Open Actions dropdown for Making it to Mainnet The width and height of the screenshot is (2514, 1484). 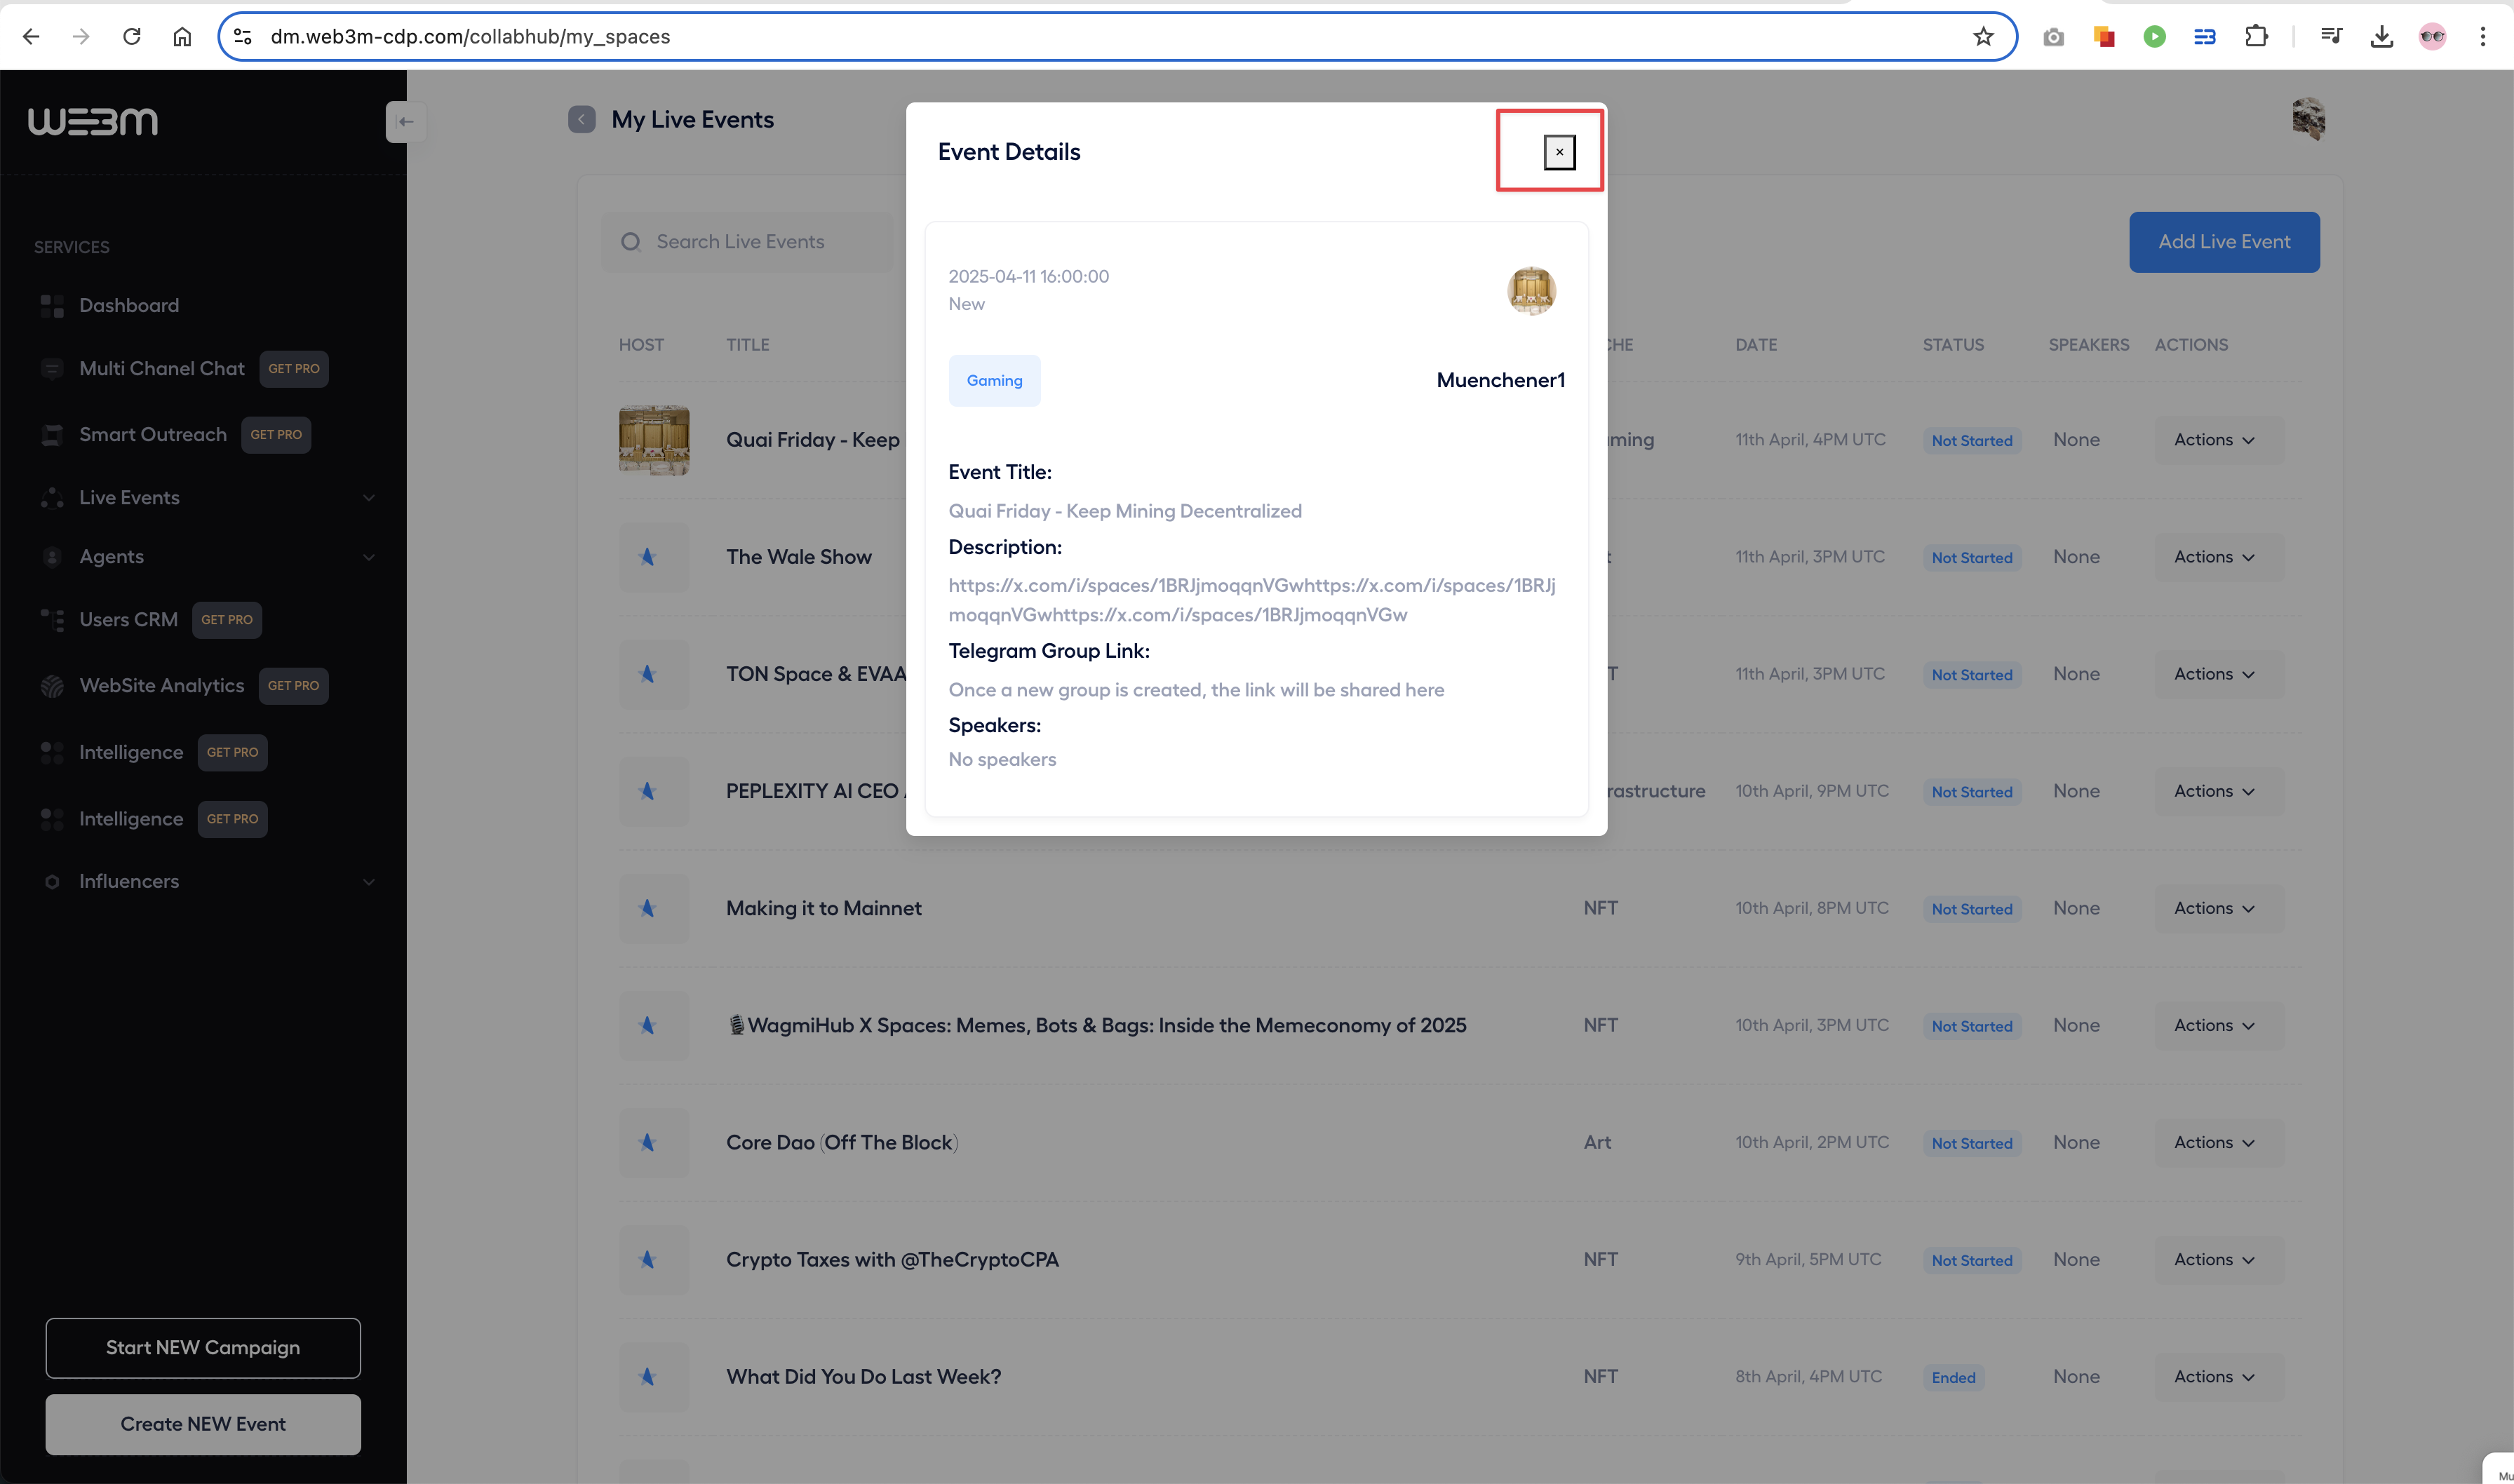(2215, 908)
